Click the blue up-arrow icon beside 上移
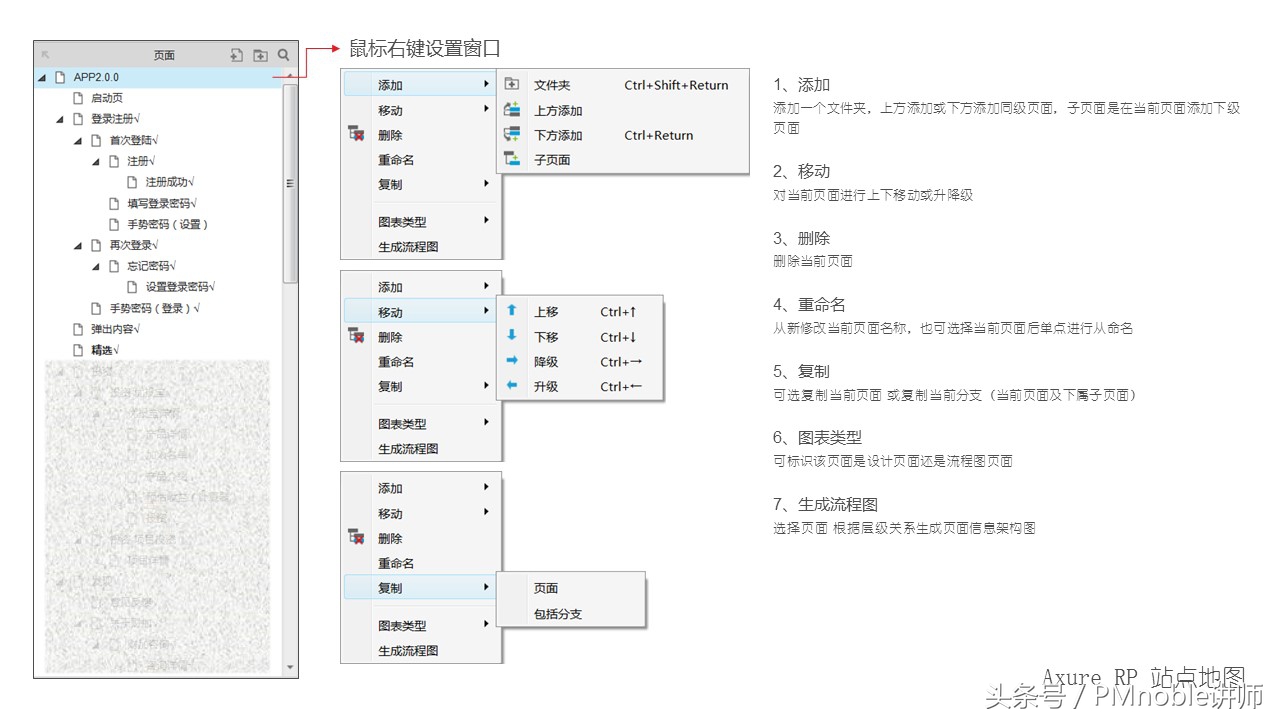The width and height of the screenshot is (1280, 720). tap(511, 311)
